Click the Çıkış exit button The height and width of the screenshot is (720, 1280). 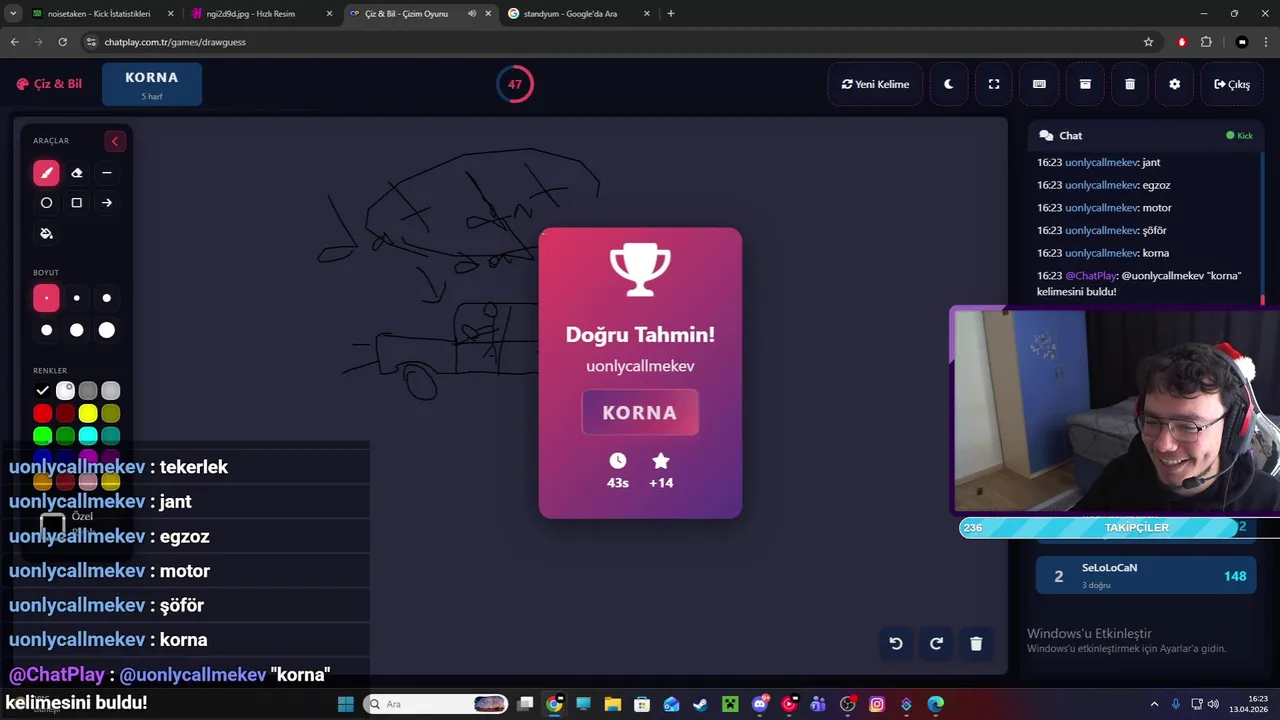point(1232,84)
